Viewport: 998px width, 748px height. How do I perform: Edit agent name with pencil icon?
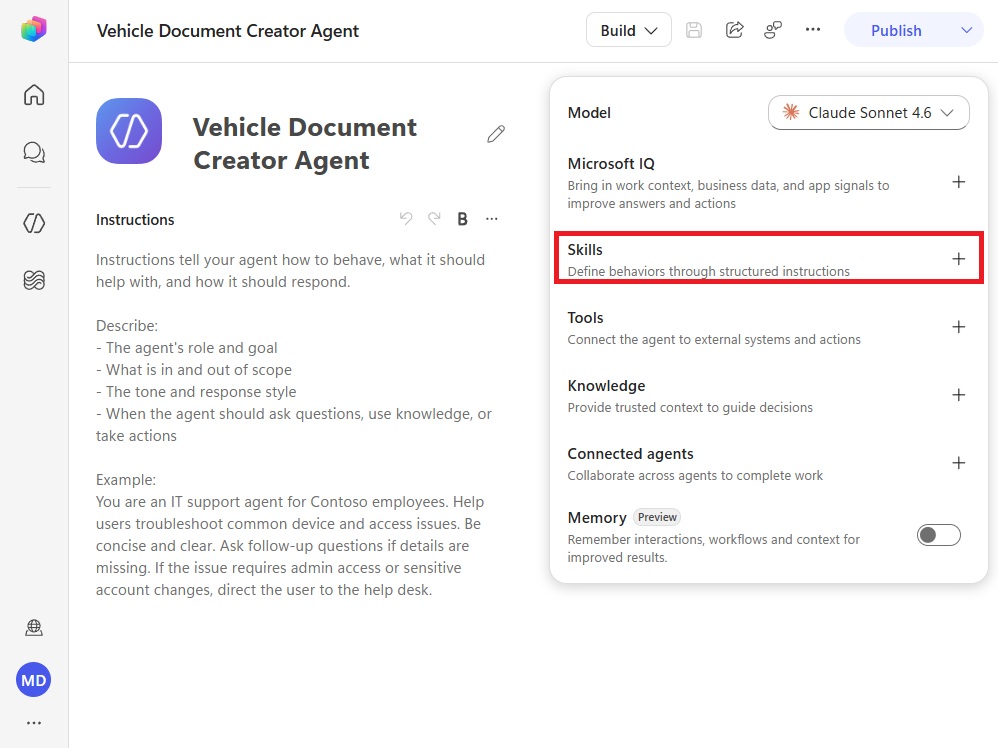496,134
